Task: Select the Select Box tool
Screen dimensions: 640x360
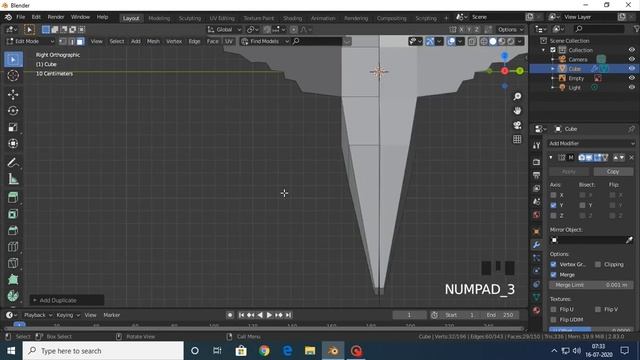Action: 13,60
